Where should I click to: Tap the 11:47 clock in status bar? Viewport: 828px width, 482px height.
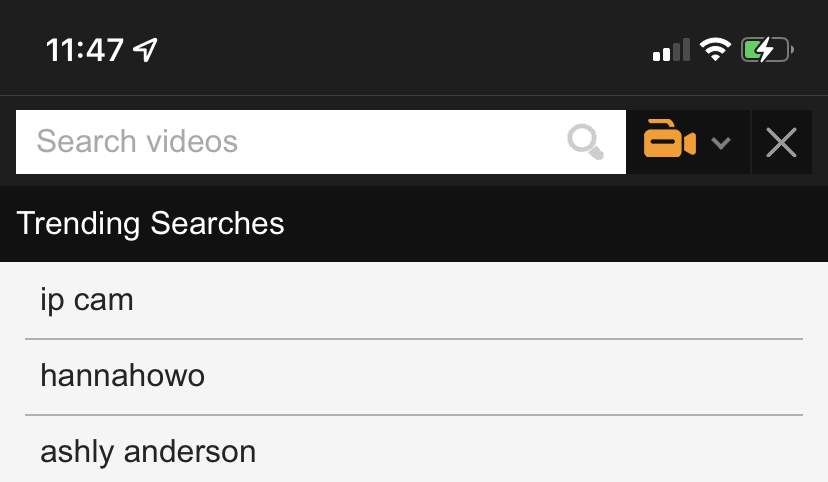pos(84,49)
